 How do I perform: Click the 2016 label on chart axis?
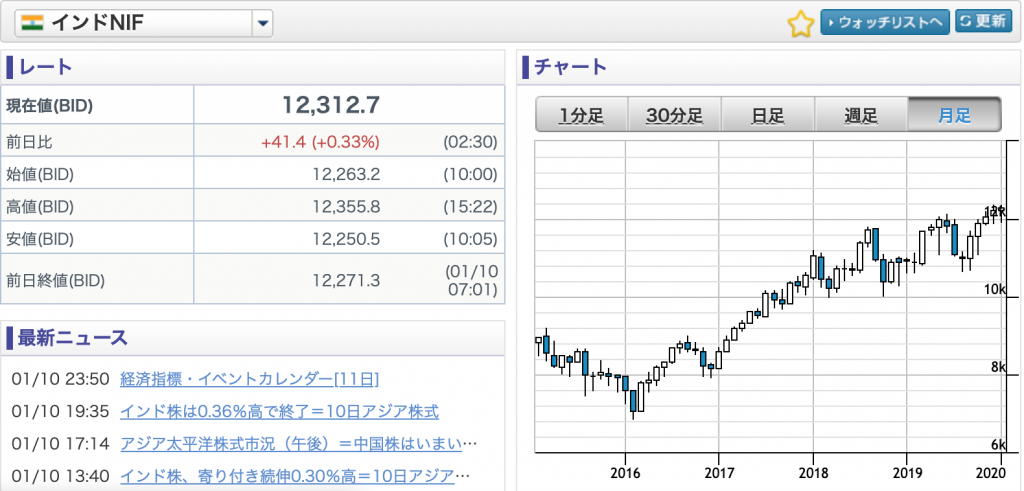tap(625, 471)
